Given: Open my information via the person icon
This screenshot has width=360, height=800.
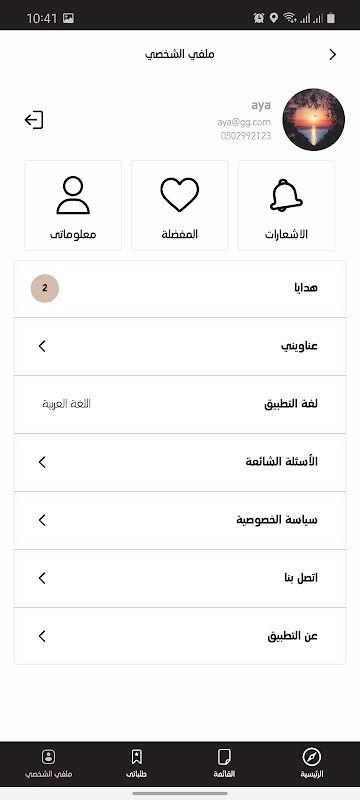Looking at the screenshot, I should coord(73,195).
